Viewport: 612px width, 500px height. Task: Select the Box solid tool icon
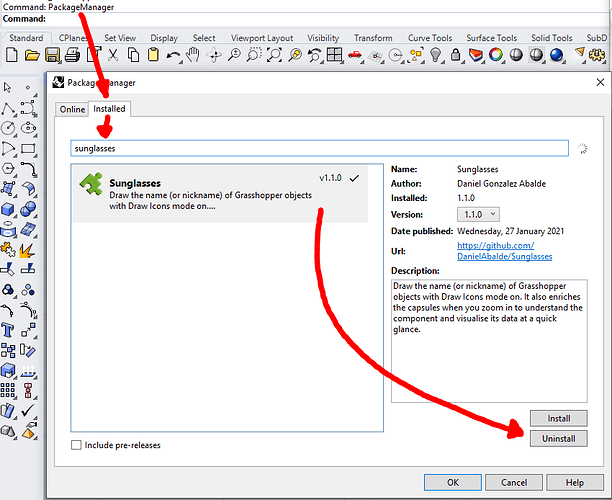[x=8, y=210]
